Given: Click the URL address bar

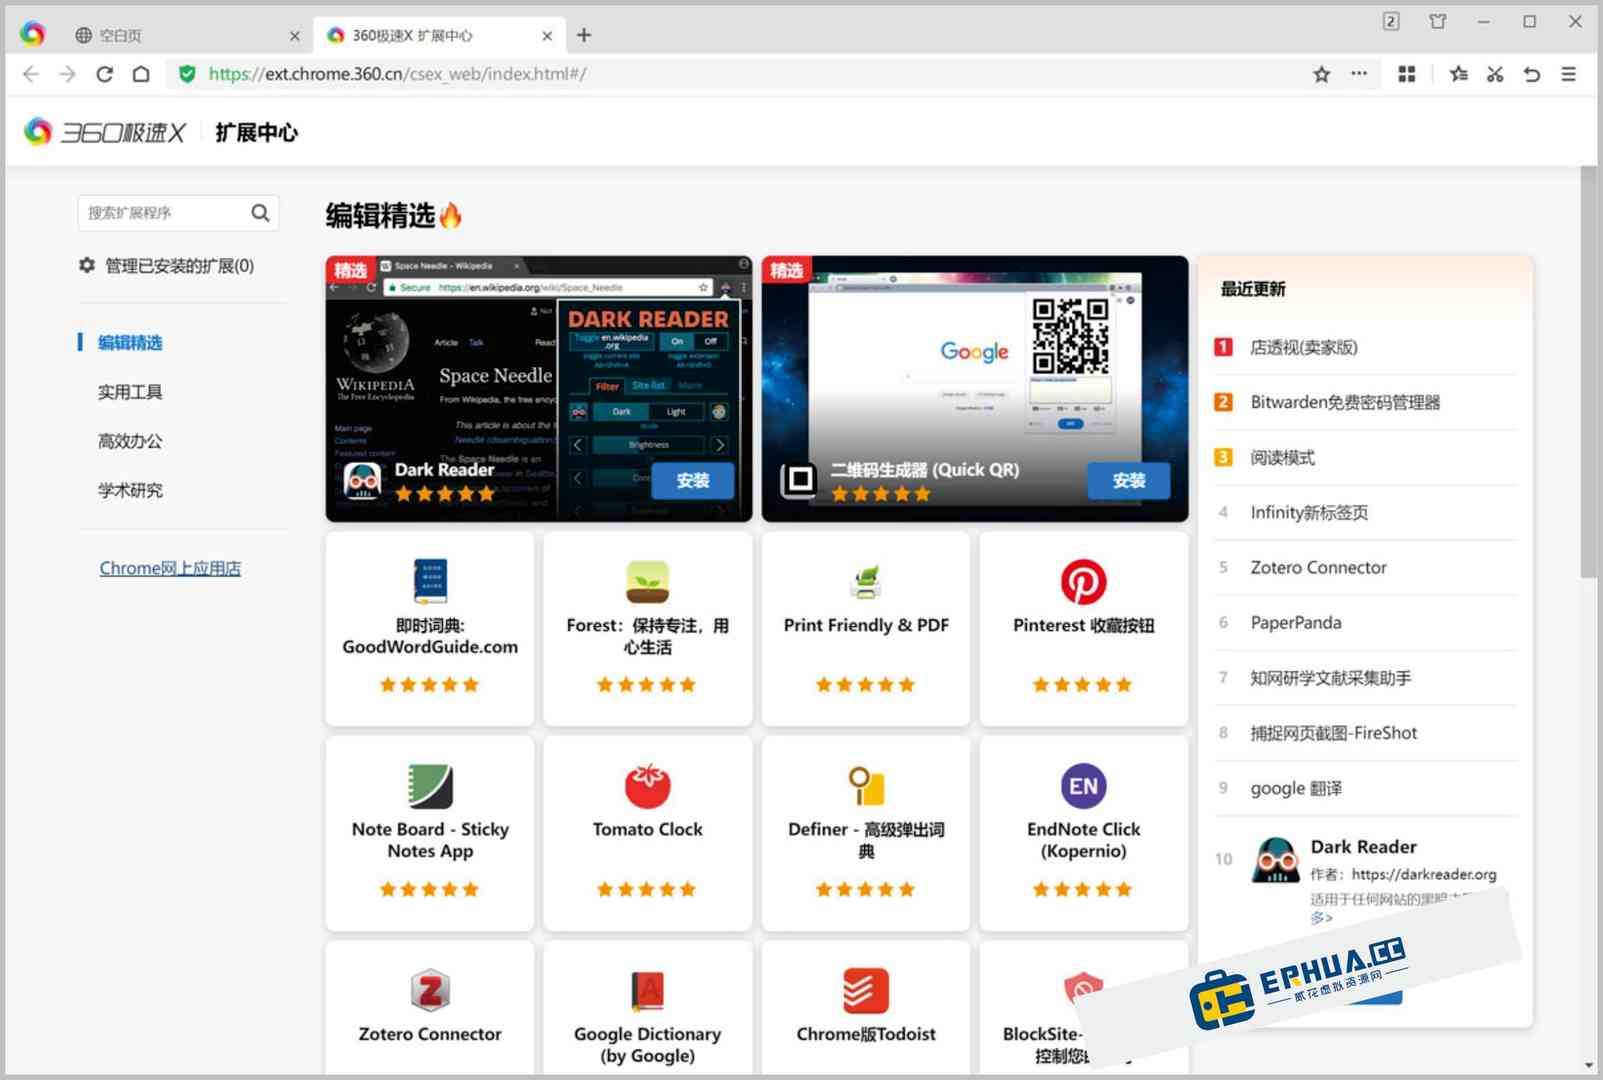Looking at the screenshot, I should coord(740,74).
